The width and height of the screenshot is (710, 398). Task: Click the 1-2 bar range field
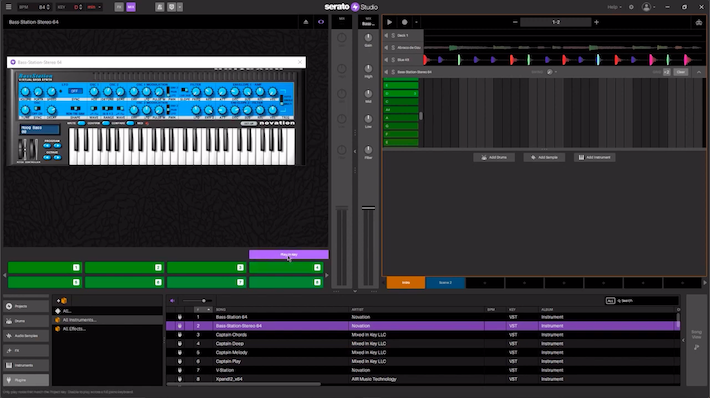click(556, 22)
